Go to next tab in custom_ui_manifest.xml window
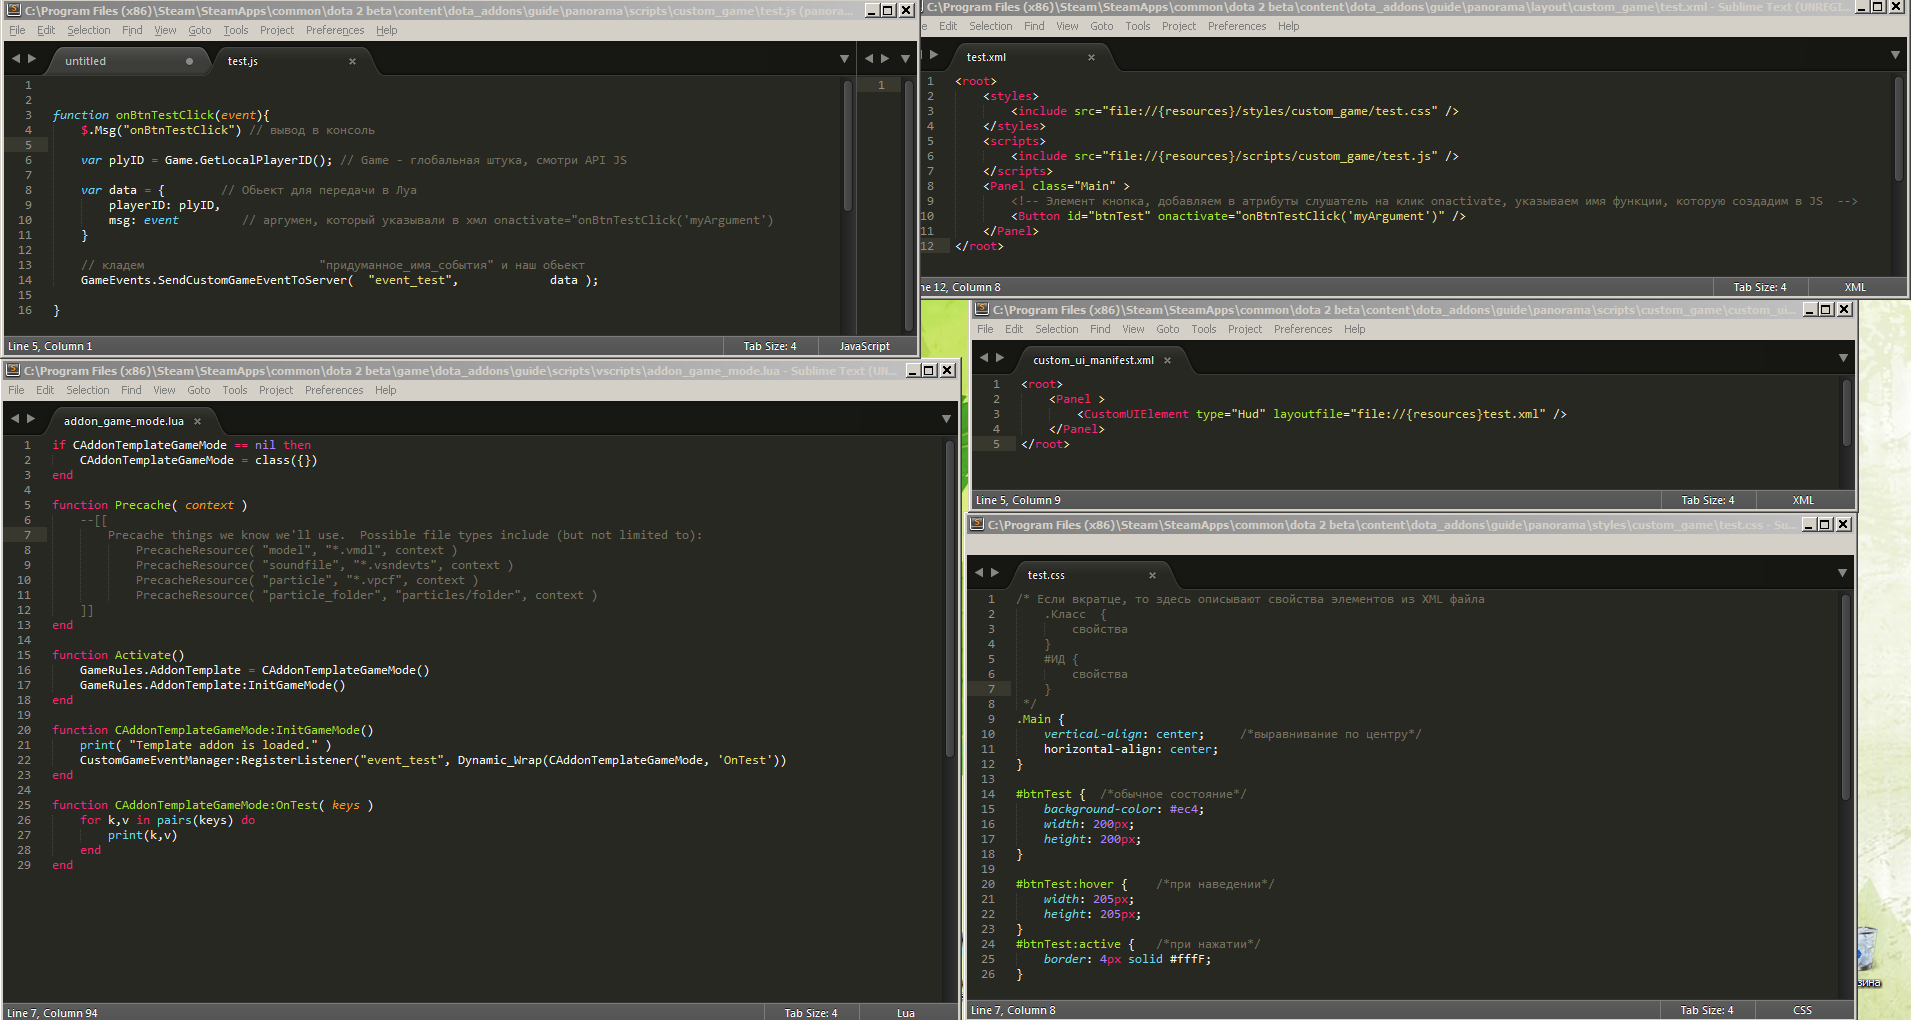Image resolution: width=1911 pixels, height=1020 pixels. pyautogui.click(x=999, y=358)
